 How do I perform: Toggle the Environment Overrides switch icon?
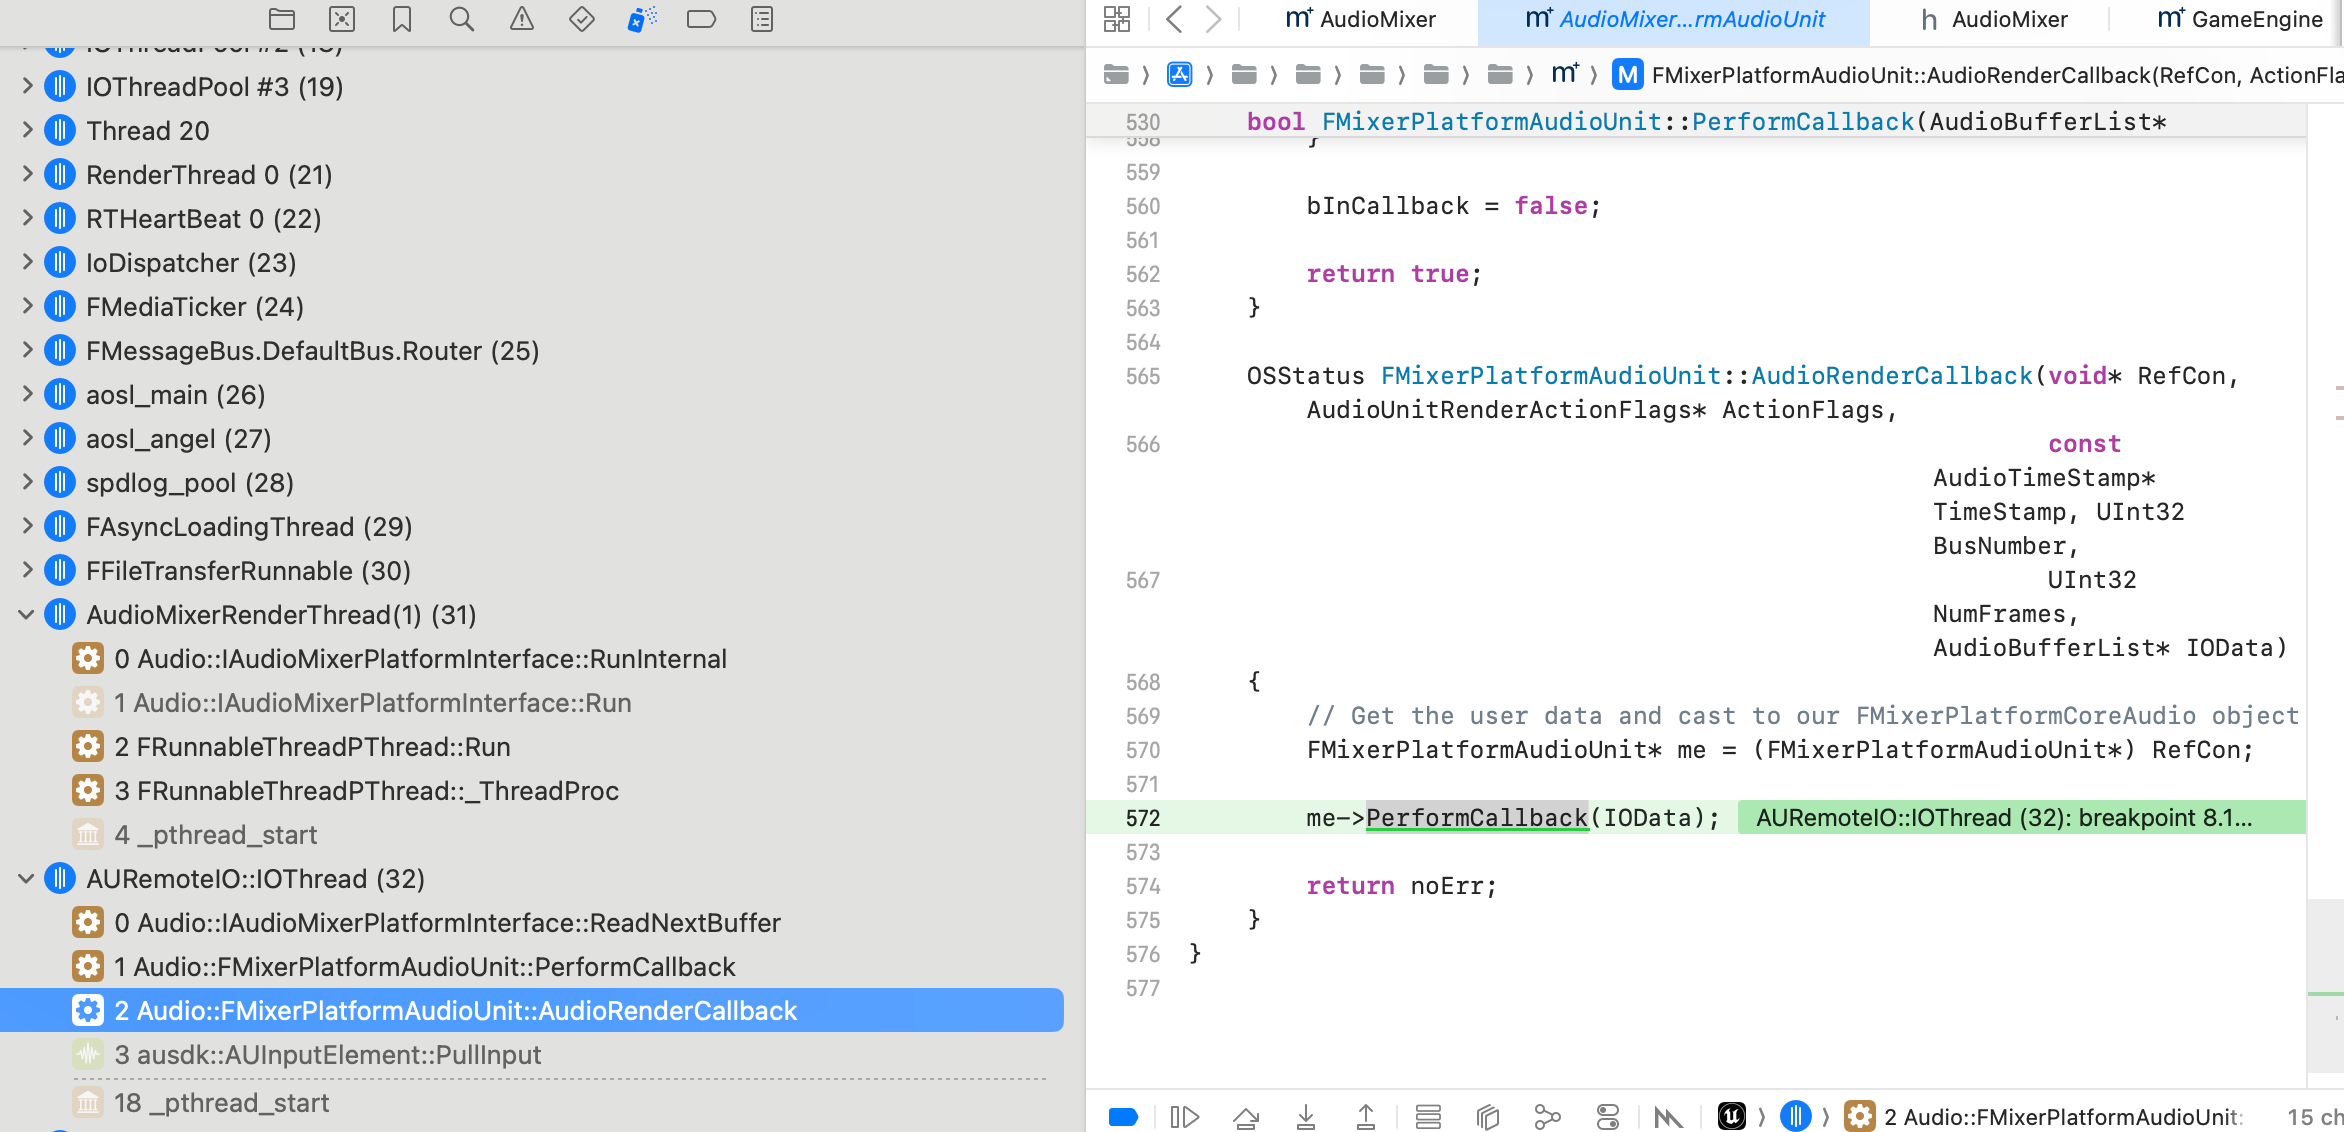(x=1607, y=1117)
